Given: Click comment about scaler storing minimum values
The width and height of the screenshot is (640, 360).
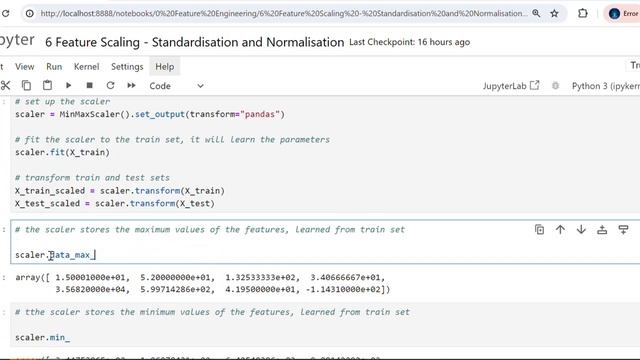Looking at the screenshot, I should (x=212, y=312).
